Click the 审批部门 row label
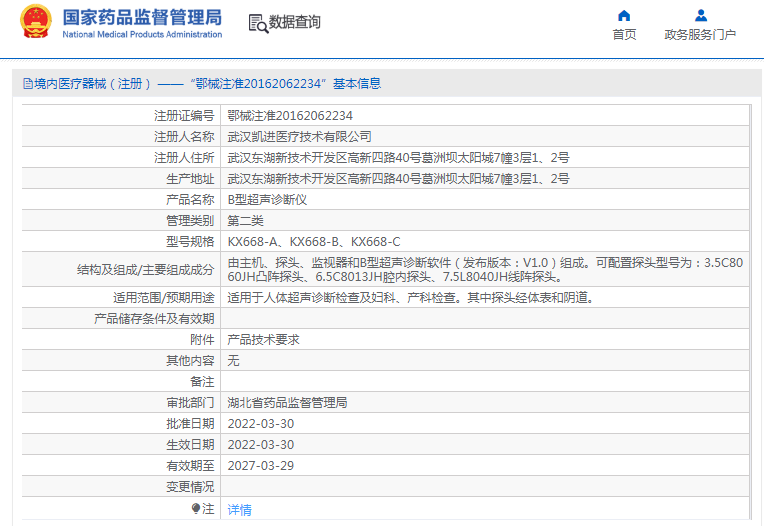The height and width of the screenshot is (526, 764). (x=190, y=402)
